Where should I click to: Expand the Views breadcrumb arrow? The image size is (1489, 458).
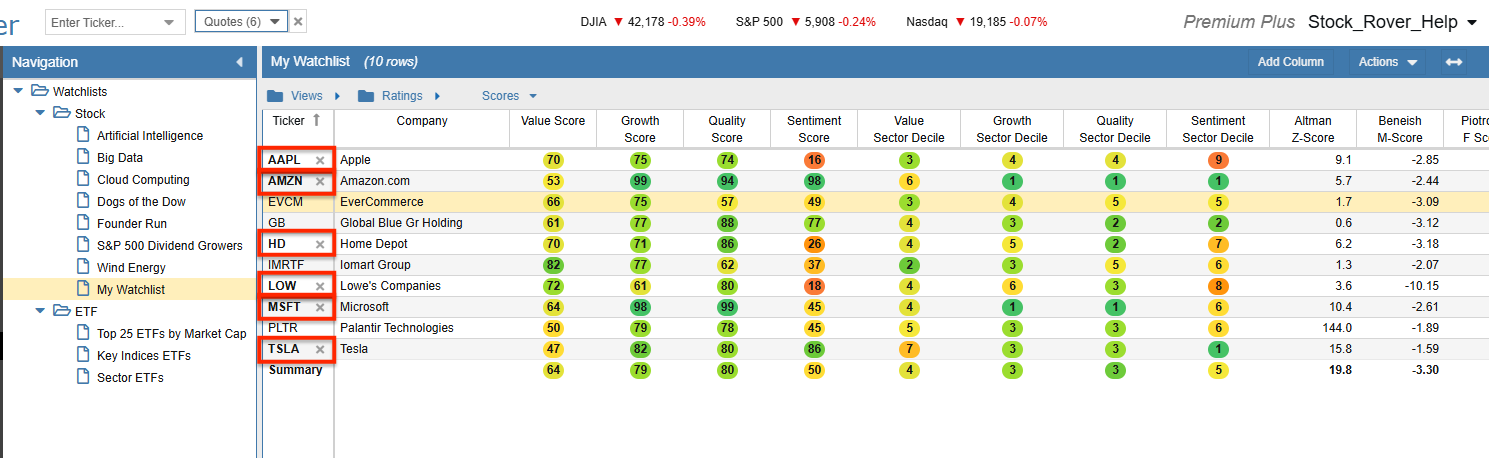338,96
